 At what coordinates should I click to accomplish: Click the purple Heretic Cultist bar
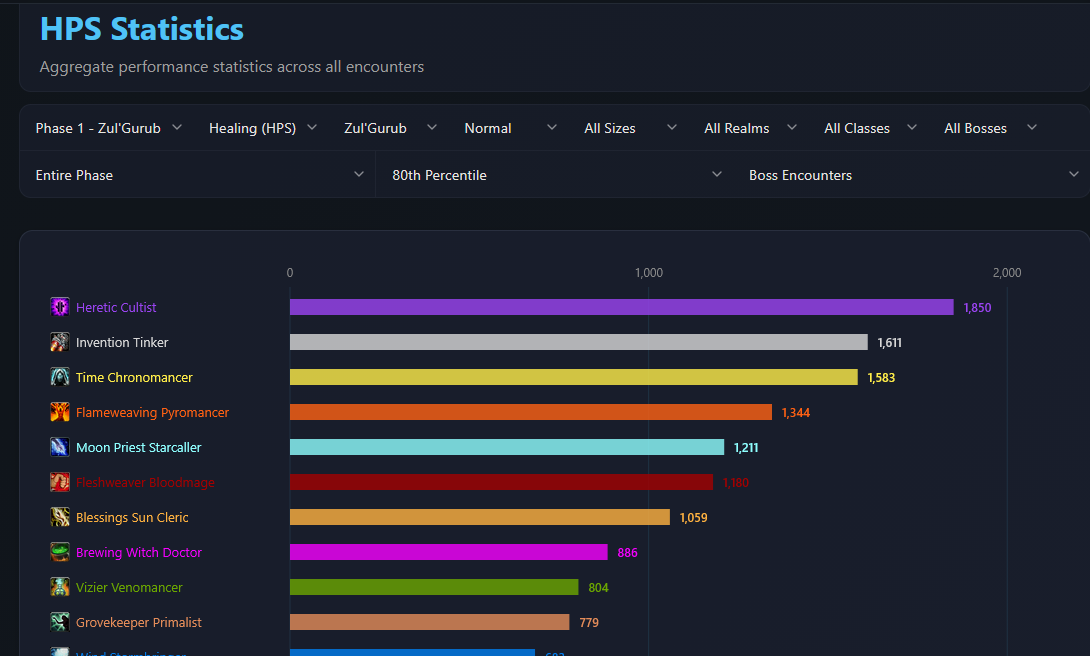pos(621,307)
